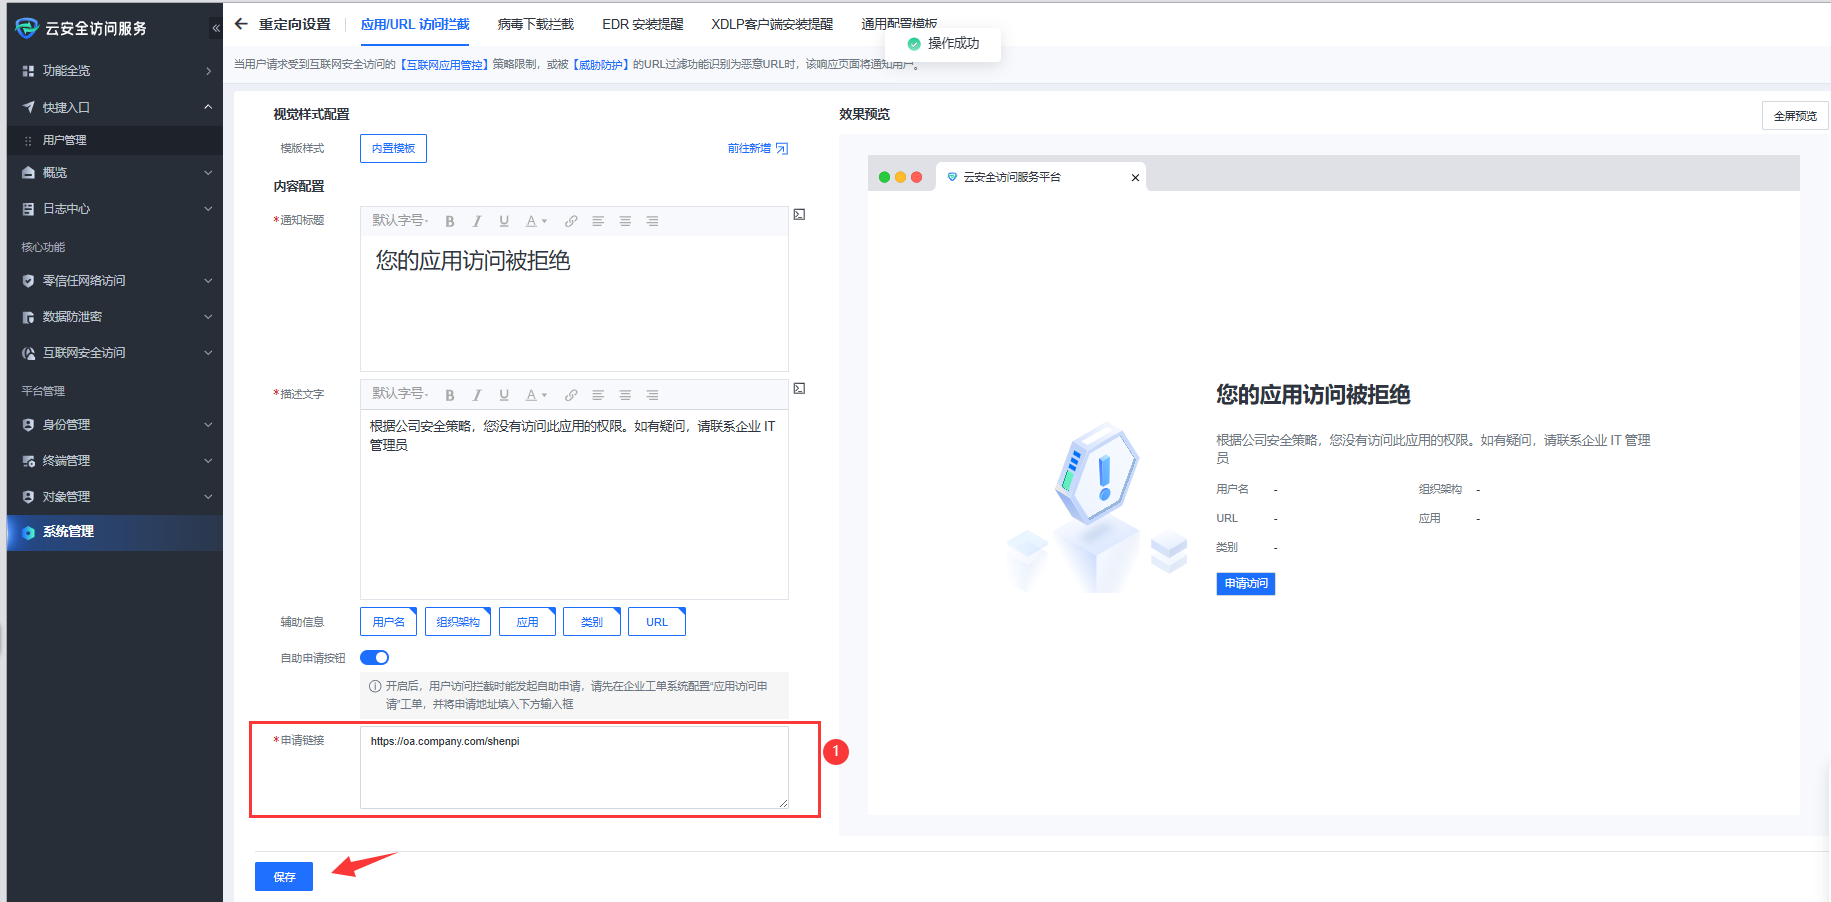Screen dimensions: 1831x902
Task: Follow the 前往新增 link
Action: (758, 148)
